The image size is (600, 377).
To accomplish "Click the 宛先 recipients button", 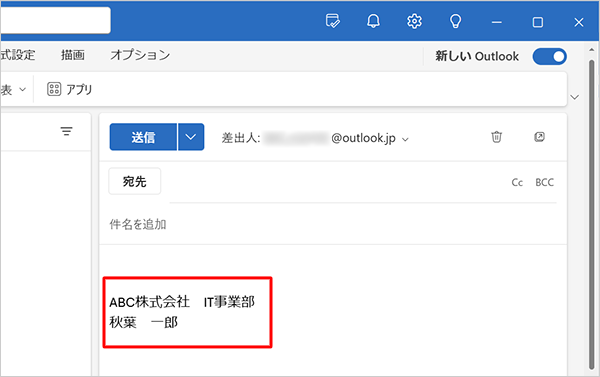I will (135, 181).
